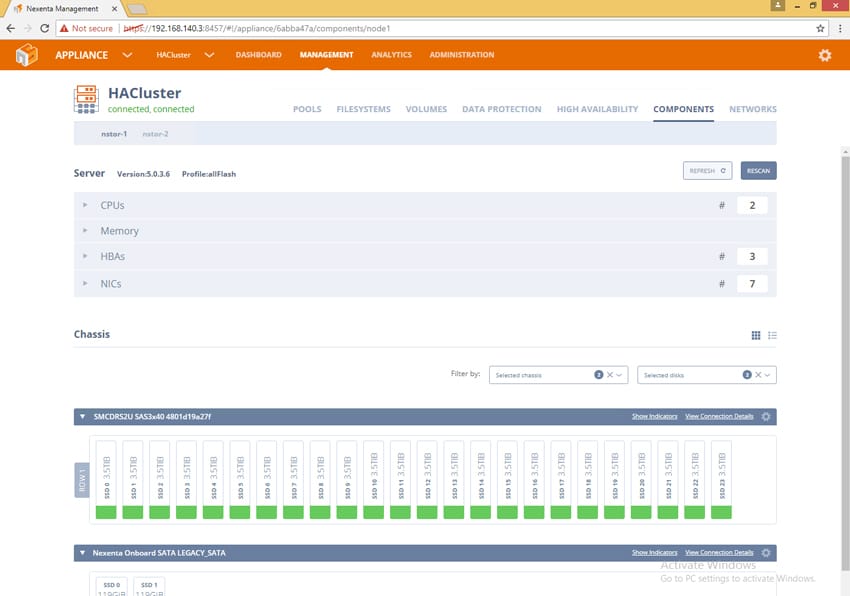Click View Connection Details for Onboard SATA chassis
The image size is (850, 596).
click(719, 553)
